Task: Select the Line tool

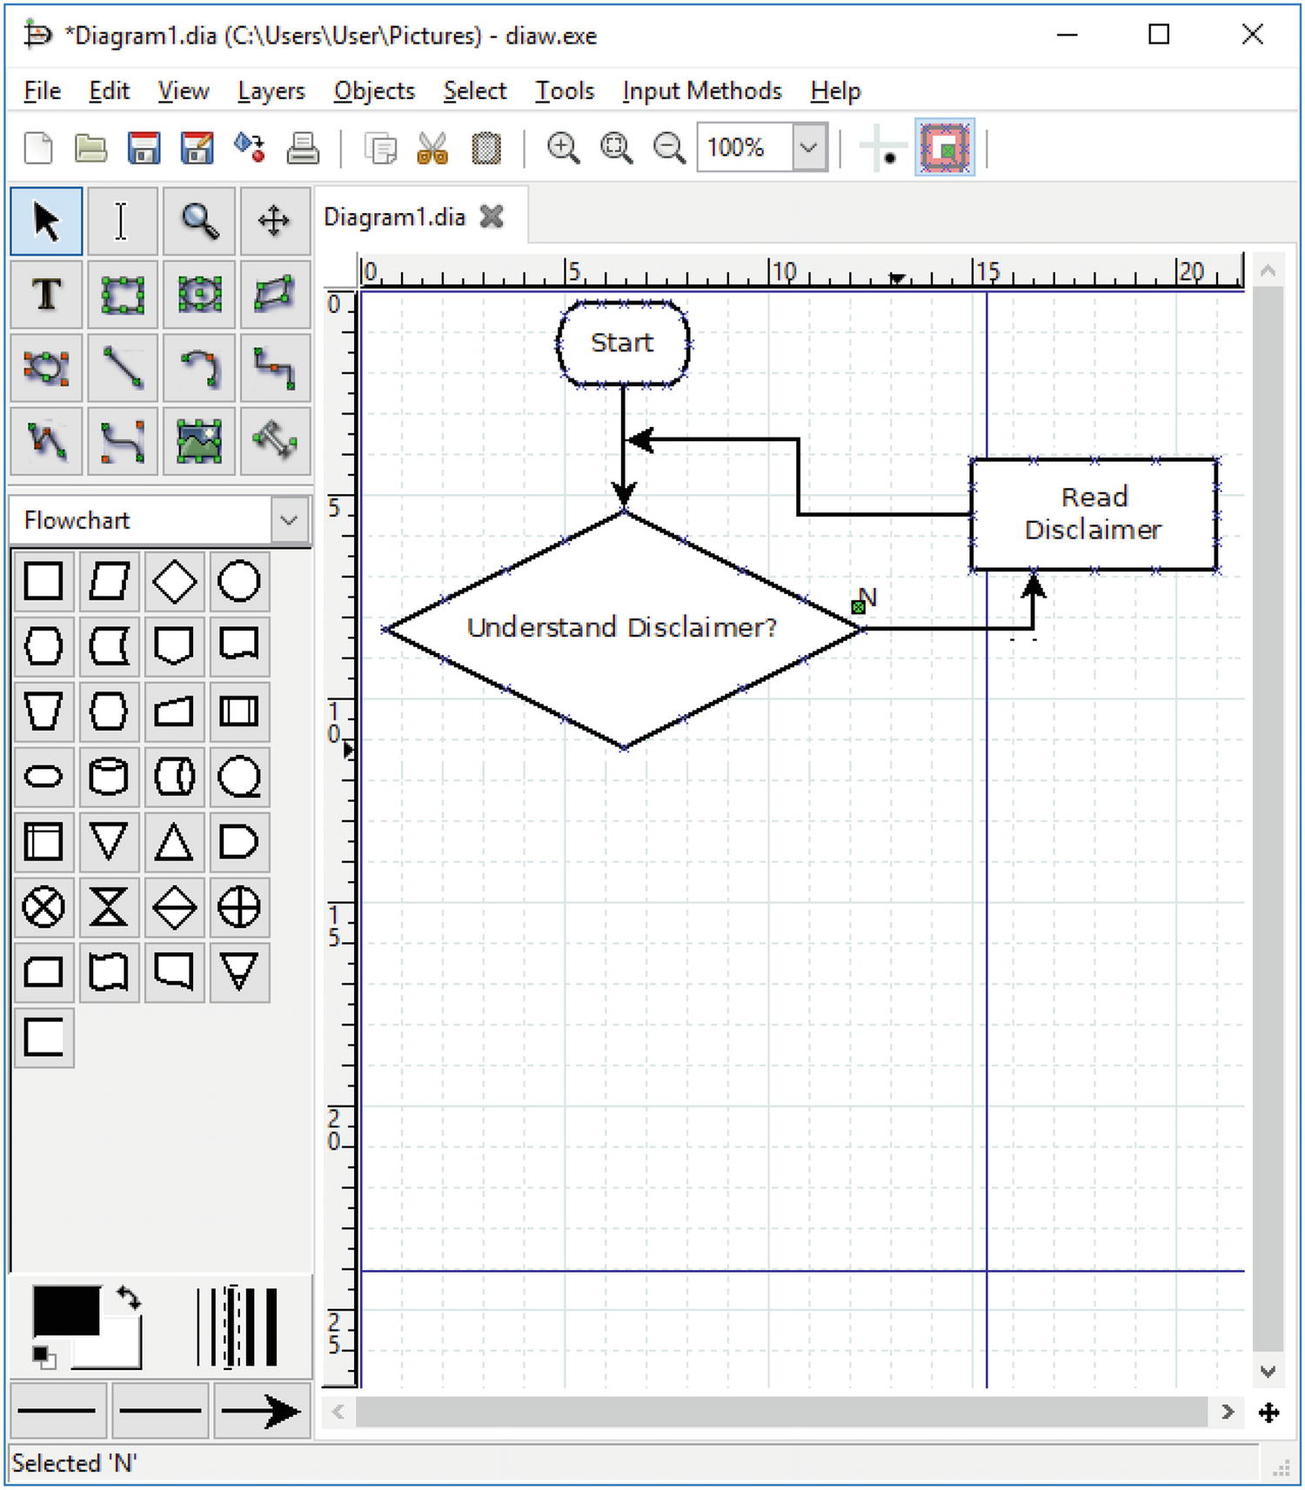Action: click(122, 368)
